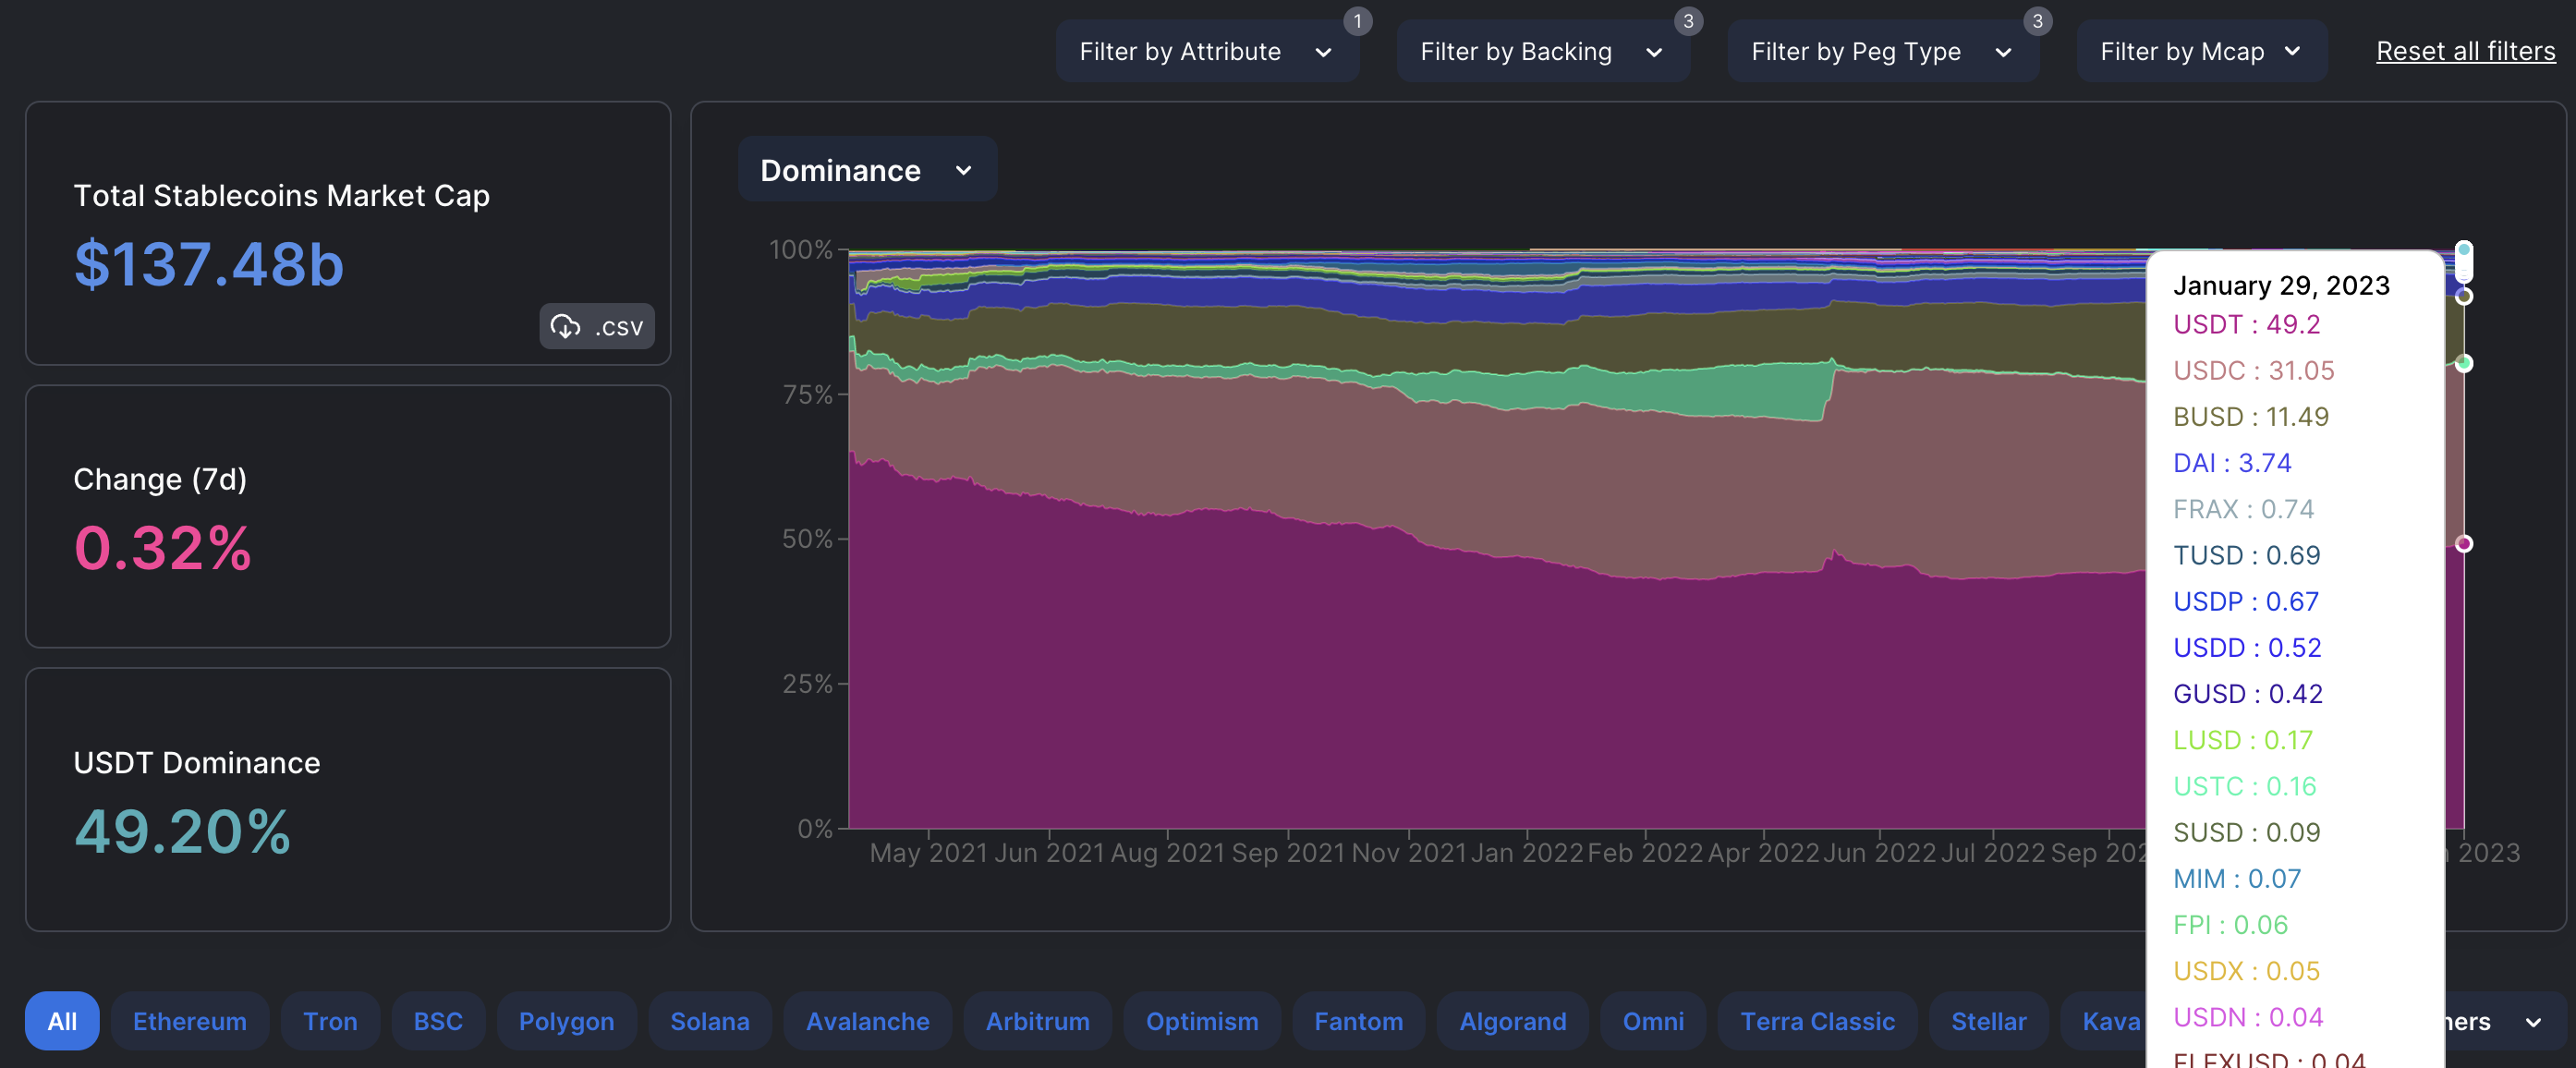Click the chevron on Filter by Peg Type

pyautogui.click(x=2003, y=52)
